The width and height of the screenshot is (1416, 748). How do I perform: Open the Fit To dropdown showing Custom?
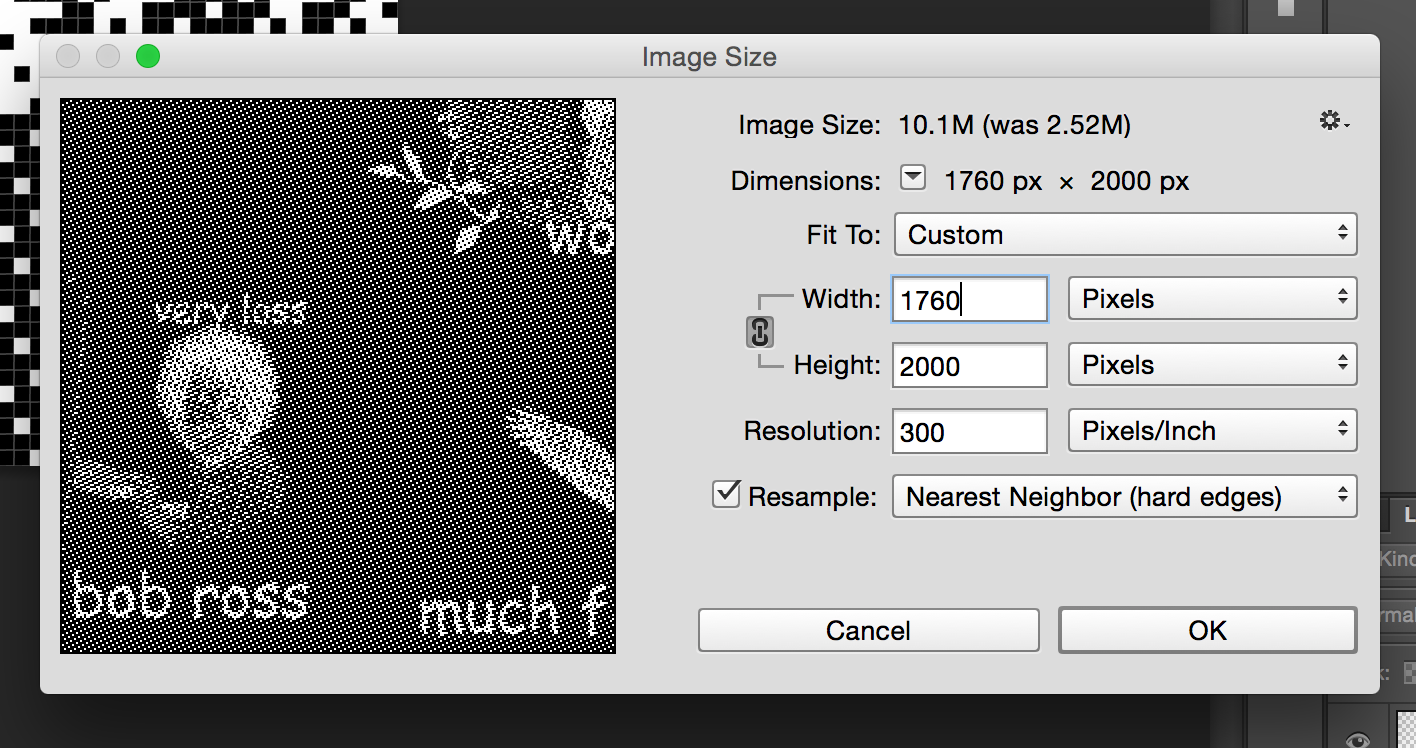1125,234
